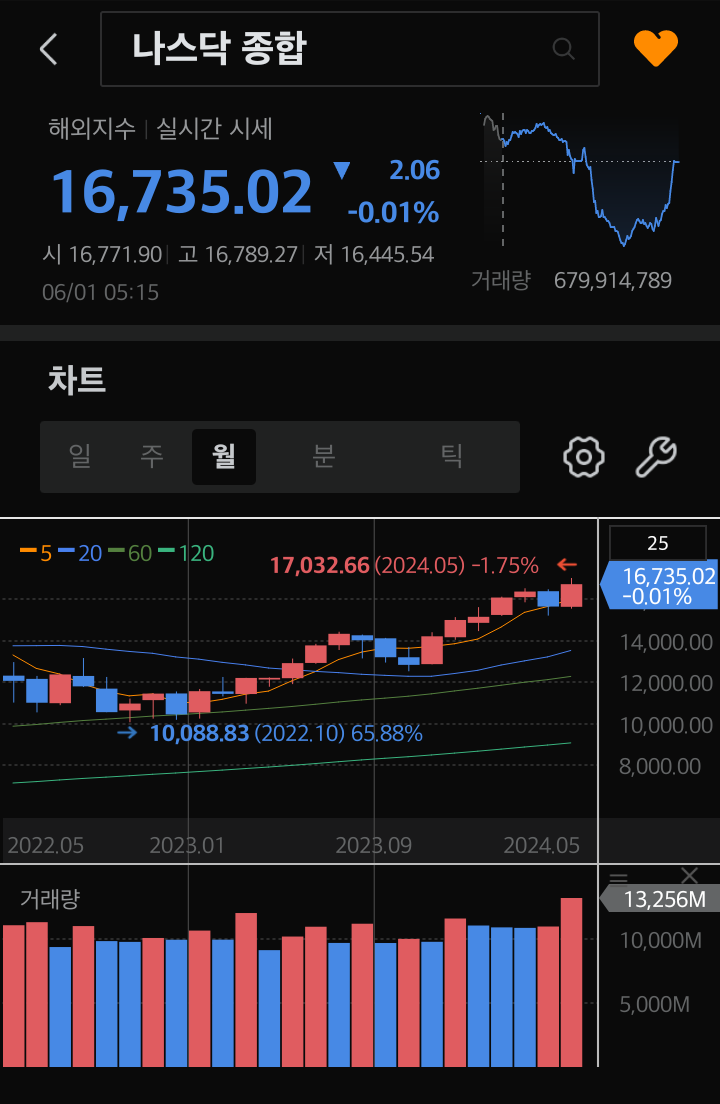Click the blue price tag on axis
The height and width of the screenshot is (1104, 720).
click(x=659, y=585)
